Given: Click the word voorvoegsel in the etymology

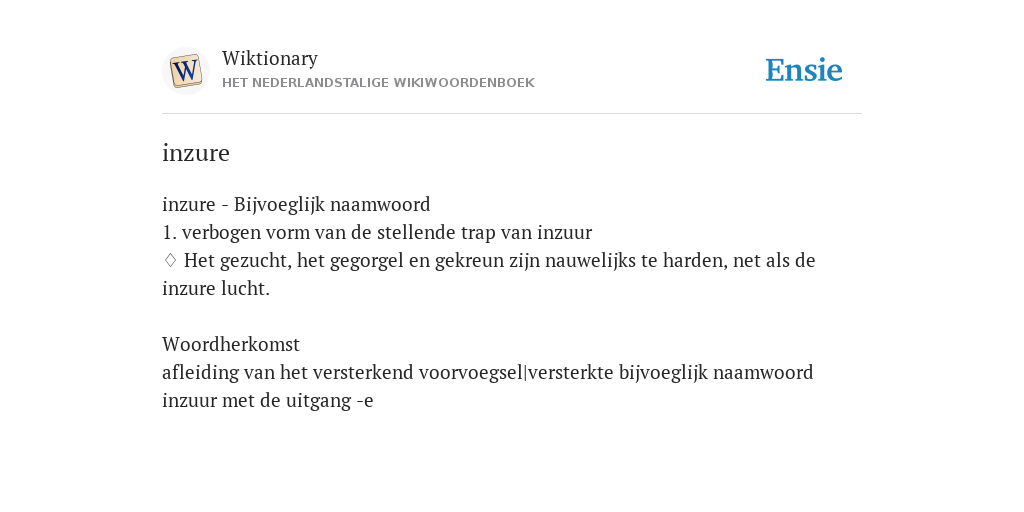Looking at the screenshot, I should point(472,372).
